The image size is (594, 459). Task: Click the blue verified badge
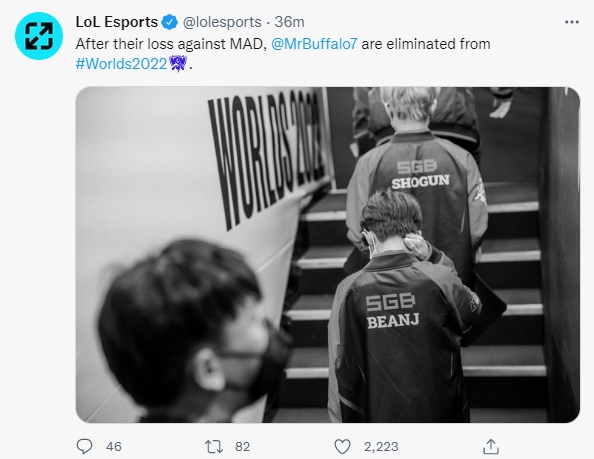(170, 22)
